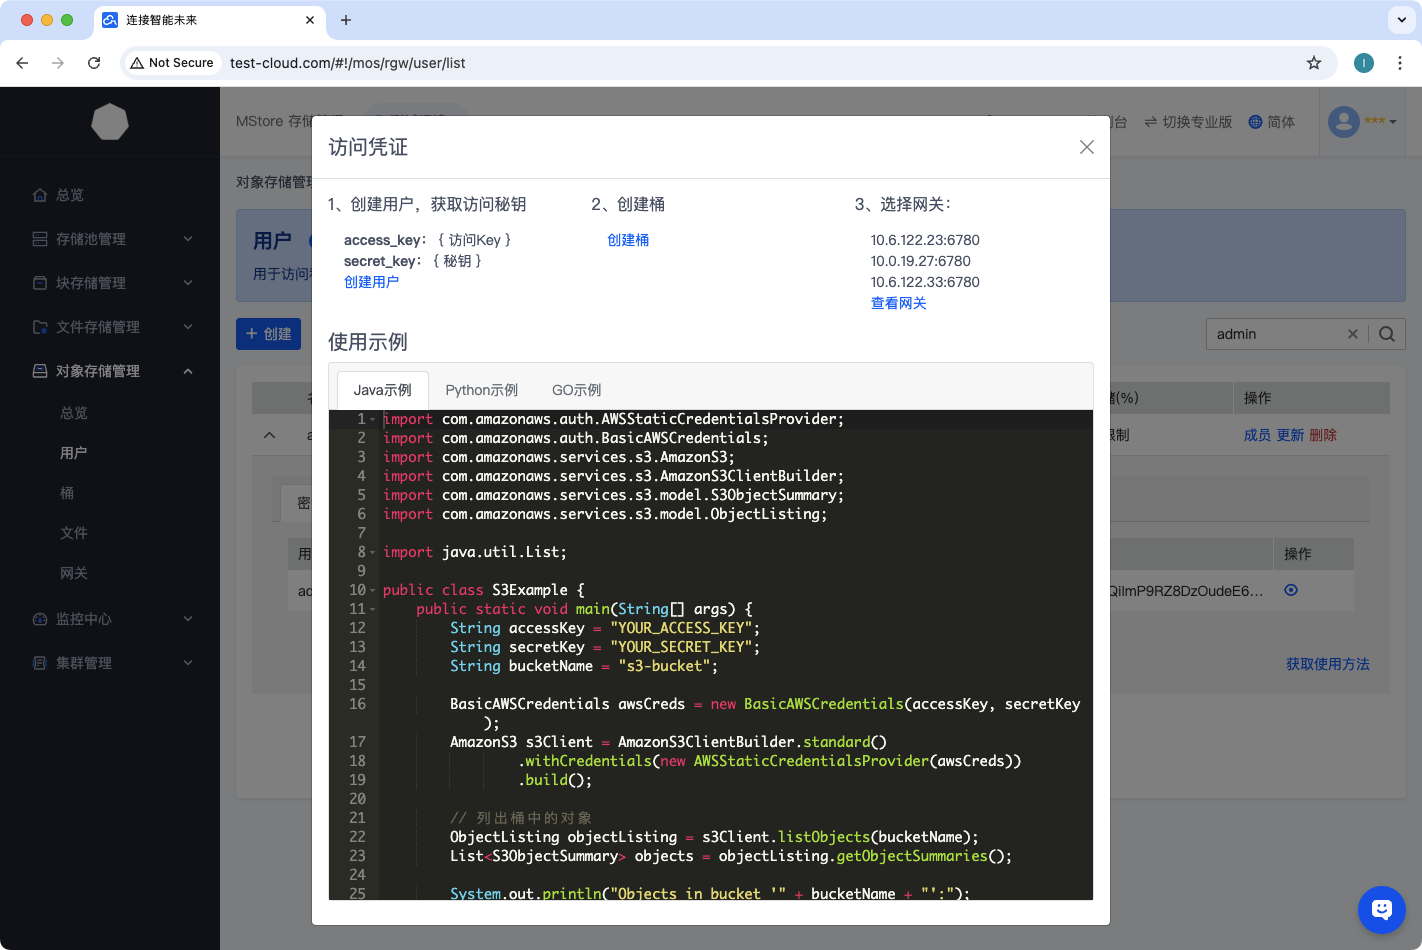Click the 查看网关 link
This screenshot has width=1422, height=950.
[x=898, y=303]
